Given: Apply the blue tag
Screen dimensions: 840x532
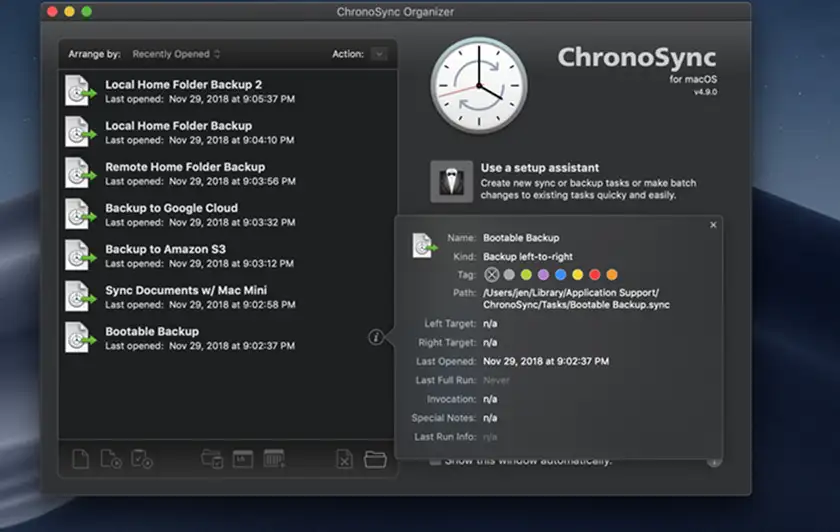Looking at the screenshot, I should pyautogui.click(x=560, y=275).
